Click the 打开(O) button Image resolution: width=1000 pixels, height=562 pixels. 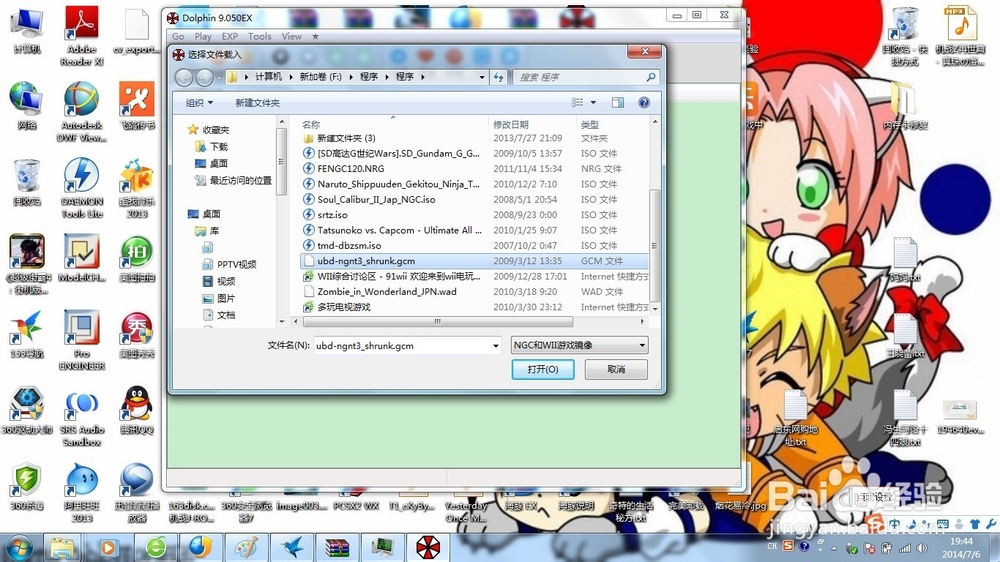click(x=543, y=369)
